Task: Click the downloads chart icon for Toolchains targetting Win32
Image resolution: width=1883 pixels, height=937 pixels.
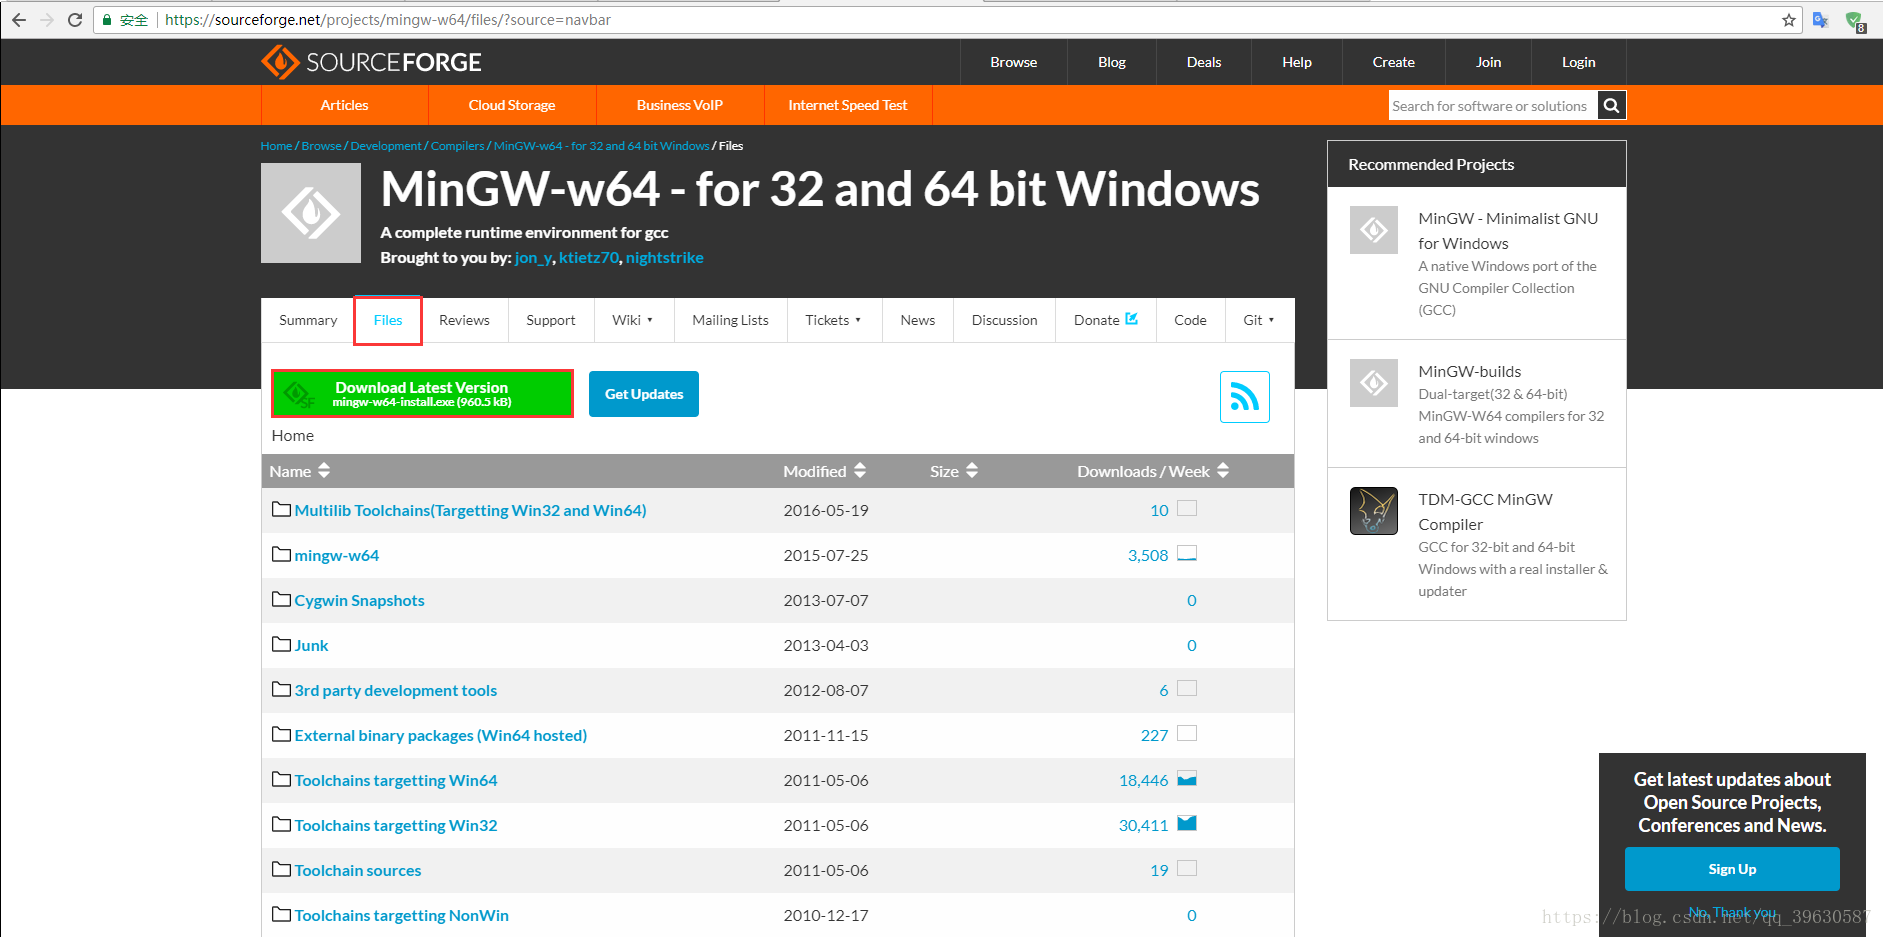Action: click(x=1187, y=824)
